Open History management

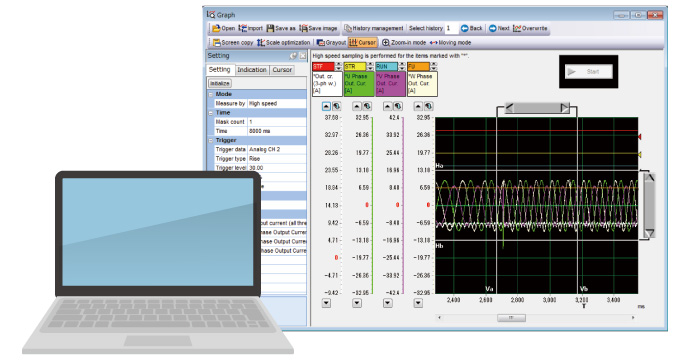[374, 28]
